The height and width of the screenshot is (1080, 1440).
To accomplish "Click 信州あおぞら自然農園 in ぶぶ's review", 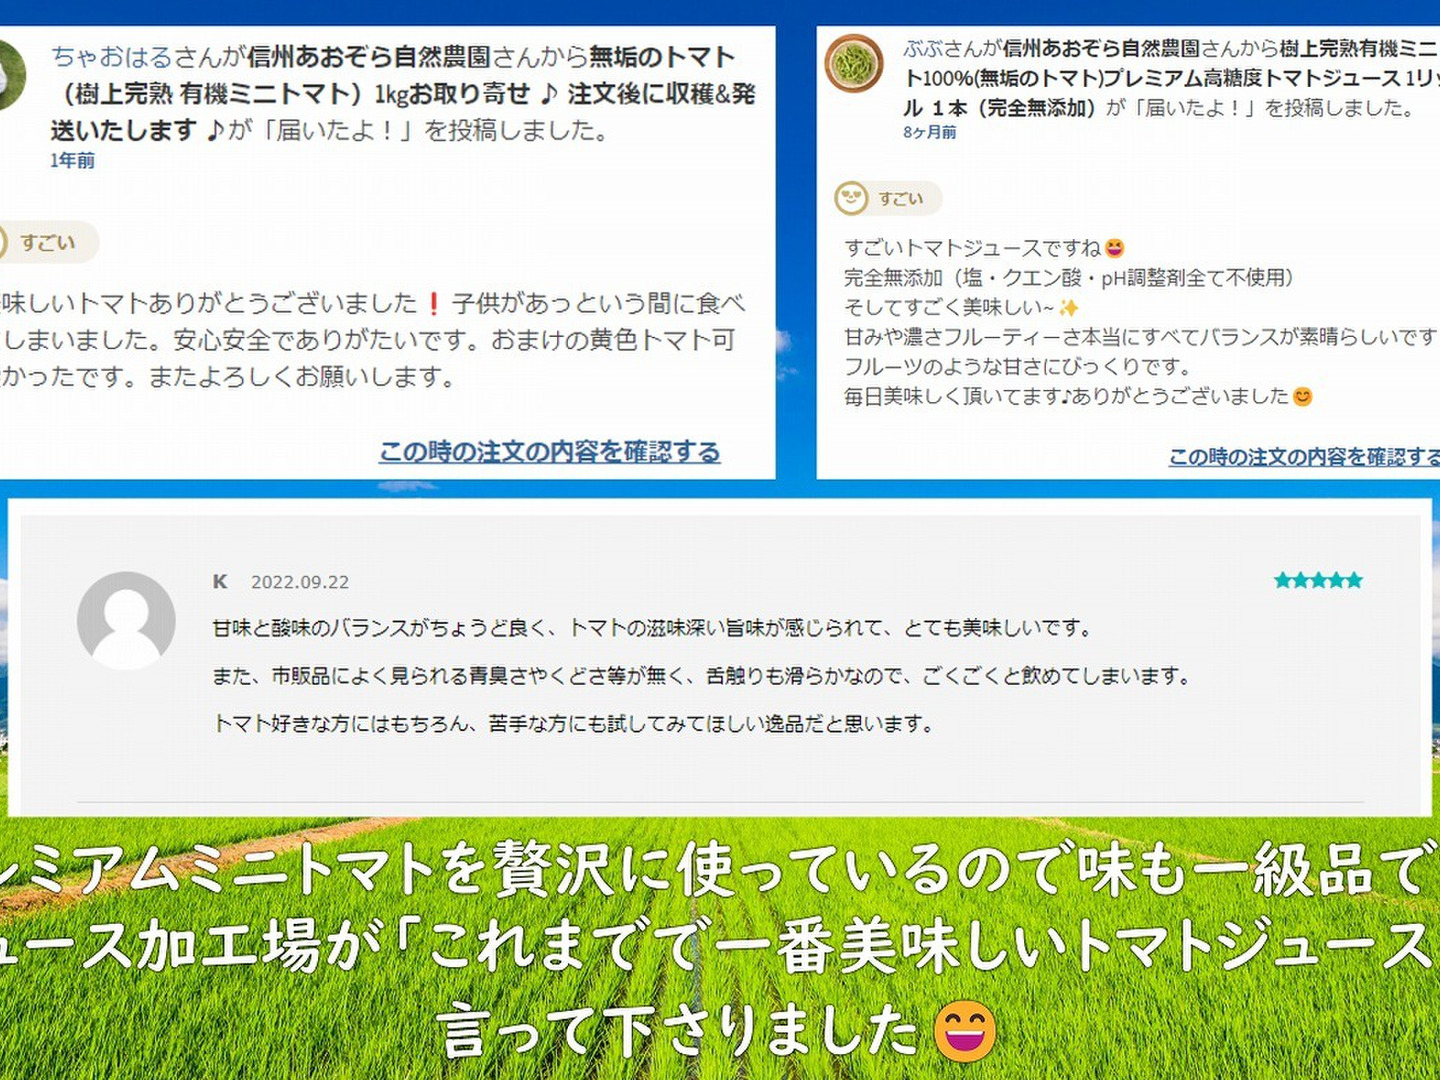I will (x=1100, y=49).
